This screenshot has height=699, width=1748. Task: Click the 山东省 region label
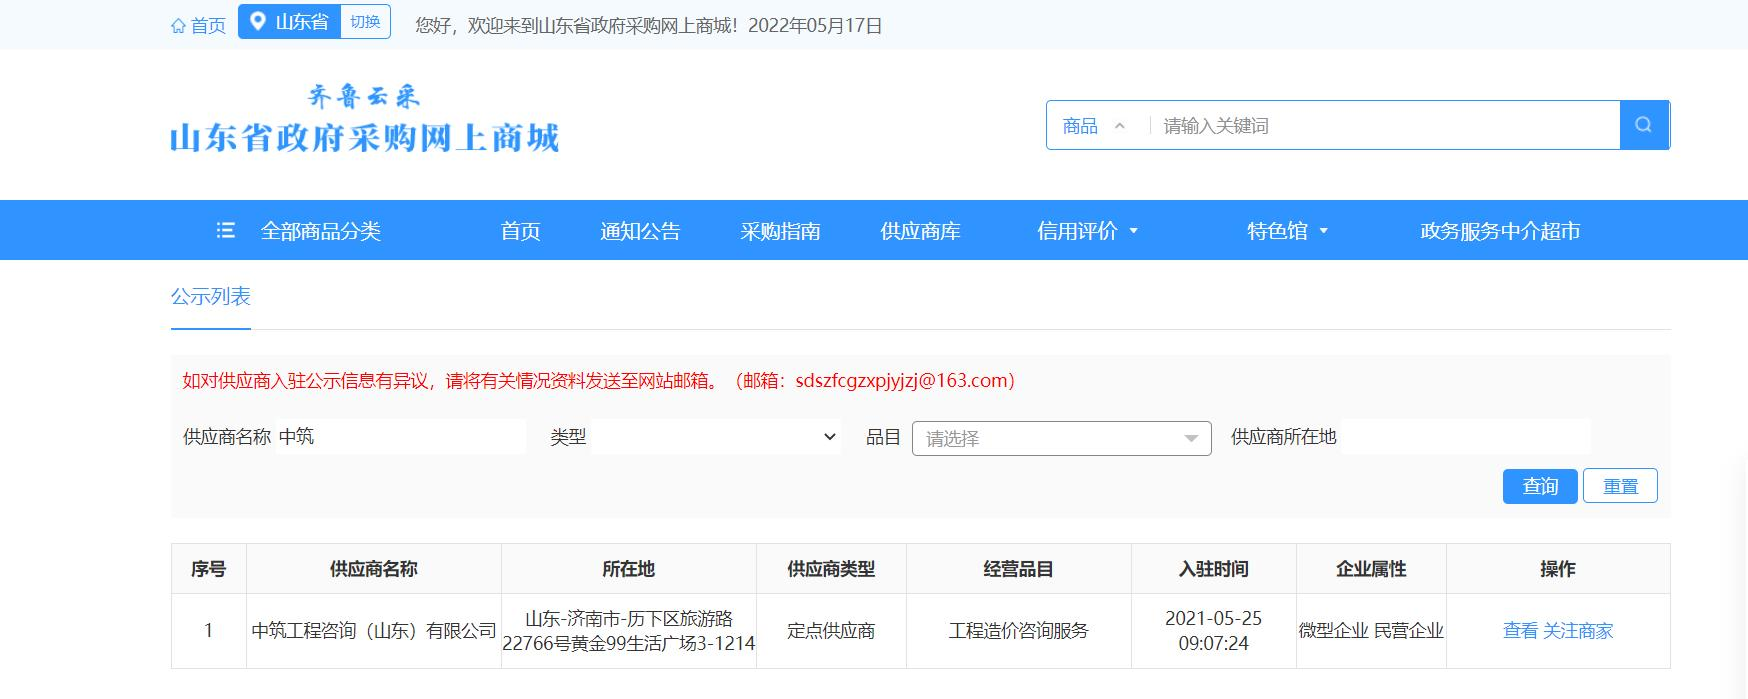tap(302, 22)
